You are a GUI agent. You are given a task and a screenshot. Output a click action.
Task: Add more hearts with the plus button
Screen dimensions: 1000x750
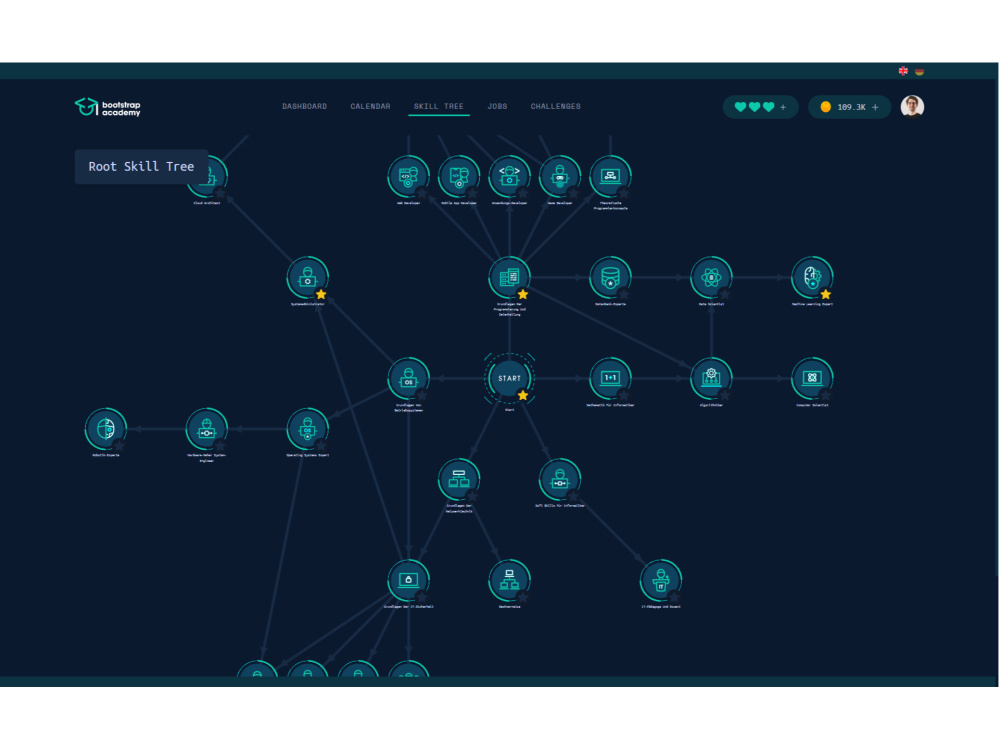click(x=783, y=107)
